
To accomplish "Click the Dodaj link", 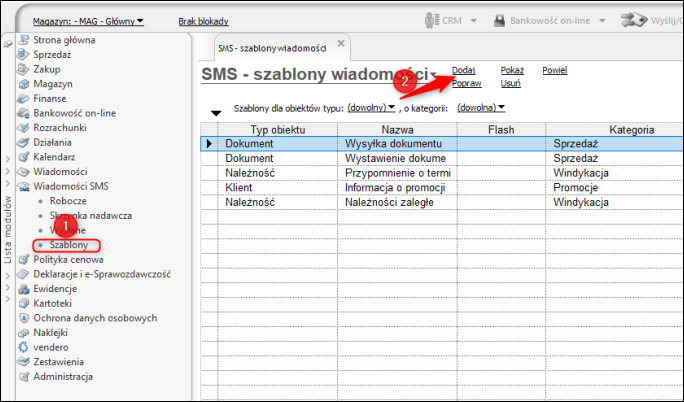I will click(x=463, y=70).
